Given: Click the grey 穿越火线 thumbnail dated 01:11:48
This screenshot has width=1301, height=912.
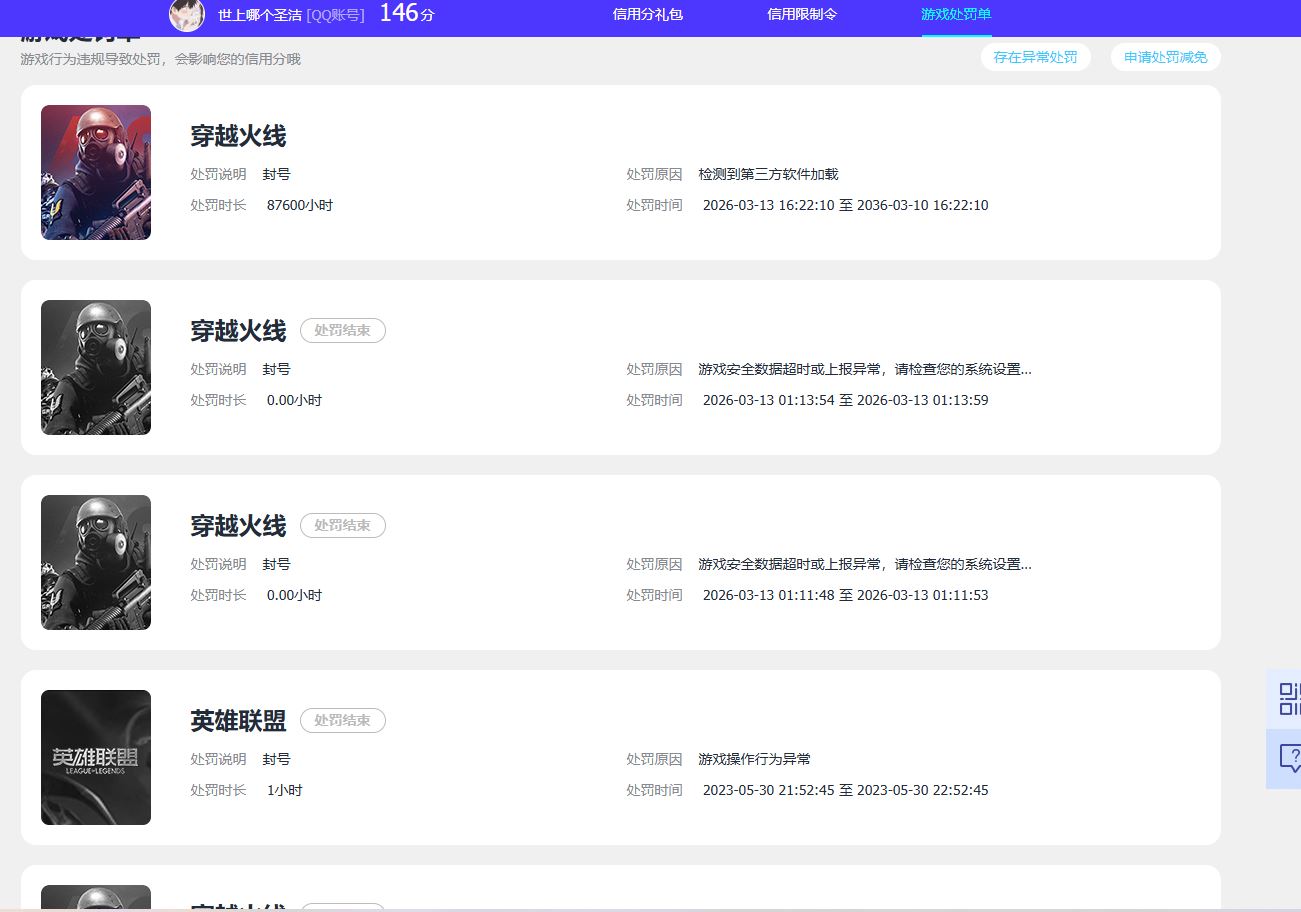Looking at the screenshot, I should tap(96, 562).
